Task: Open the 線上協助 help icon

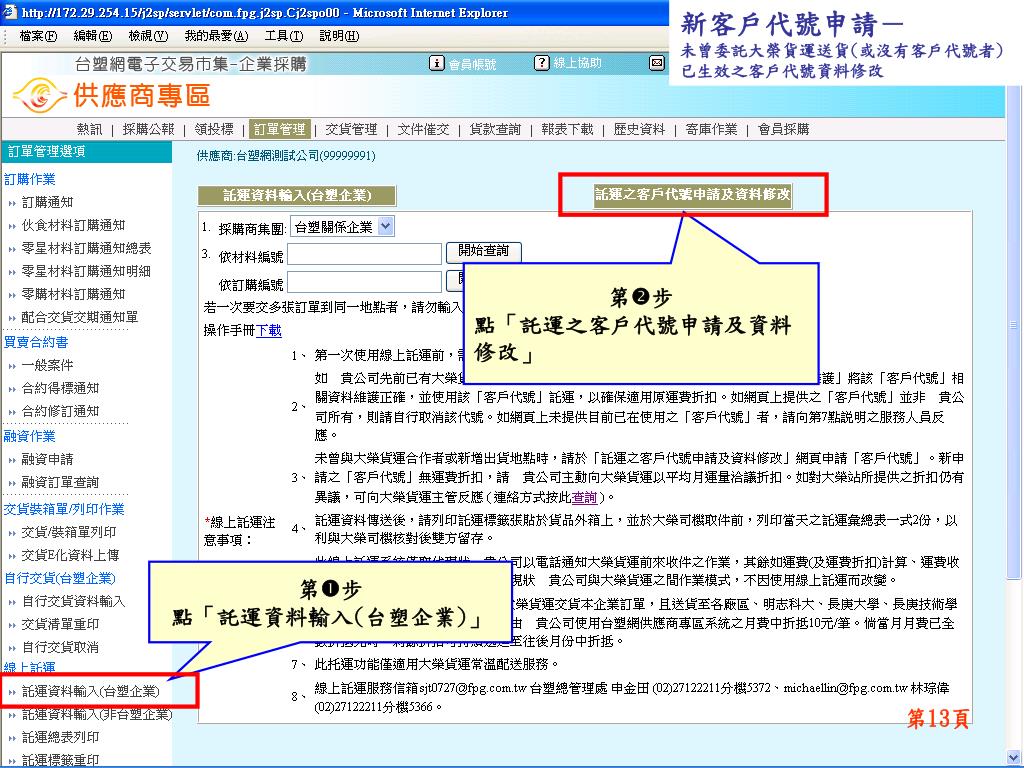Action: point(541,63)
